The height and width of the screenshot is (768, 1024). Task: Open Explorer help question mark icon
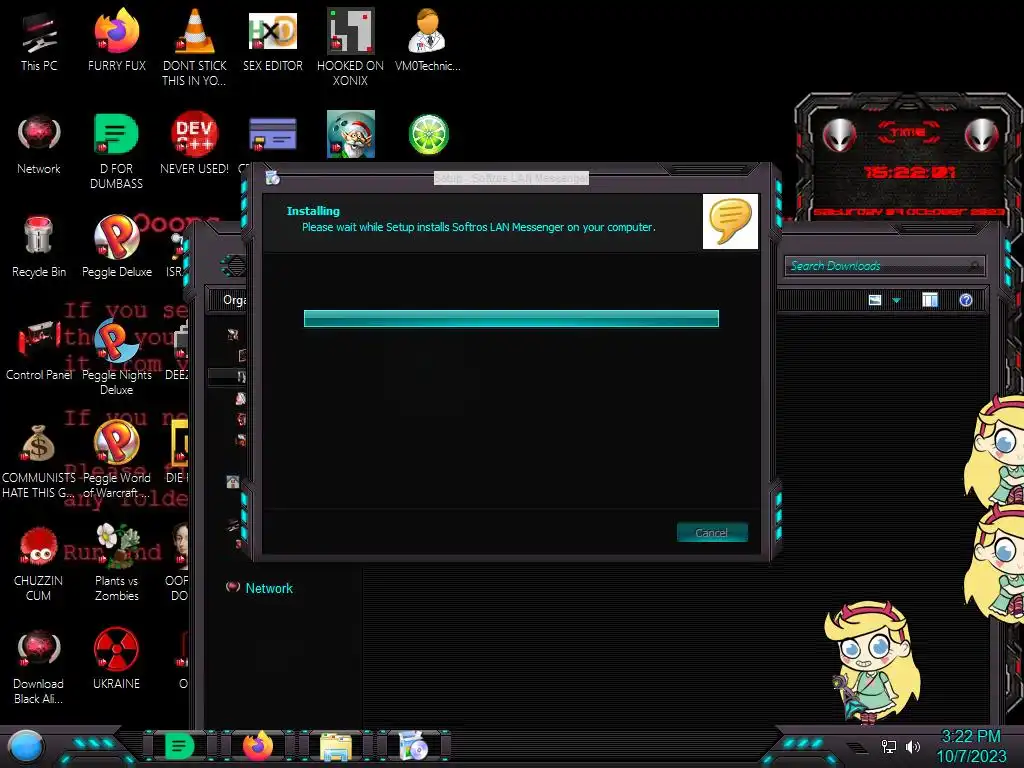[966, 300]
